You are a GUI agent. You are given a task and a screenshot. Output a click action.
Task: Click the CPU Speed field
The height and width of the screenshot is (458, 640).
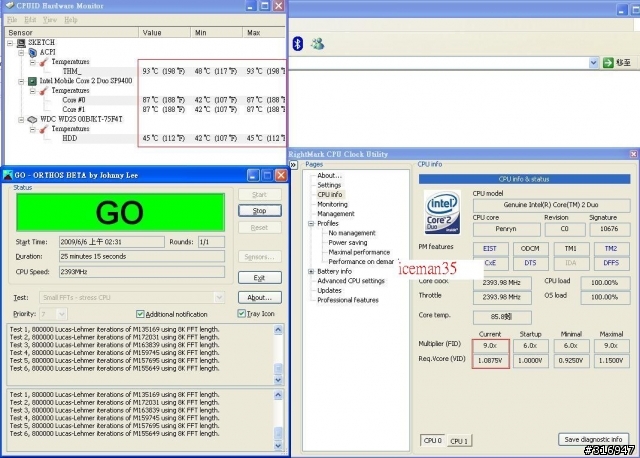142,272
